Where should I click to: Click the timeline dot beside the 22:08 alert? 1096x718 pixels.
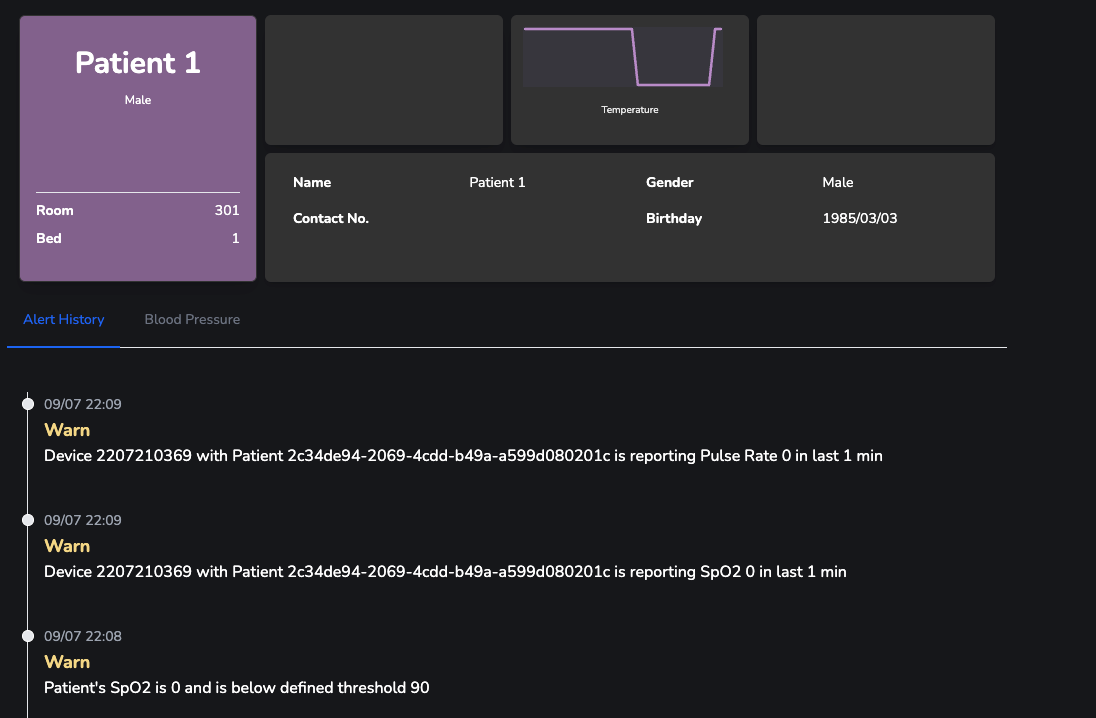click(x=27, y=635)
